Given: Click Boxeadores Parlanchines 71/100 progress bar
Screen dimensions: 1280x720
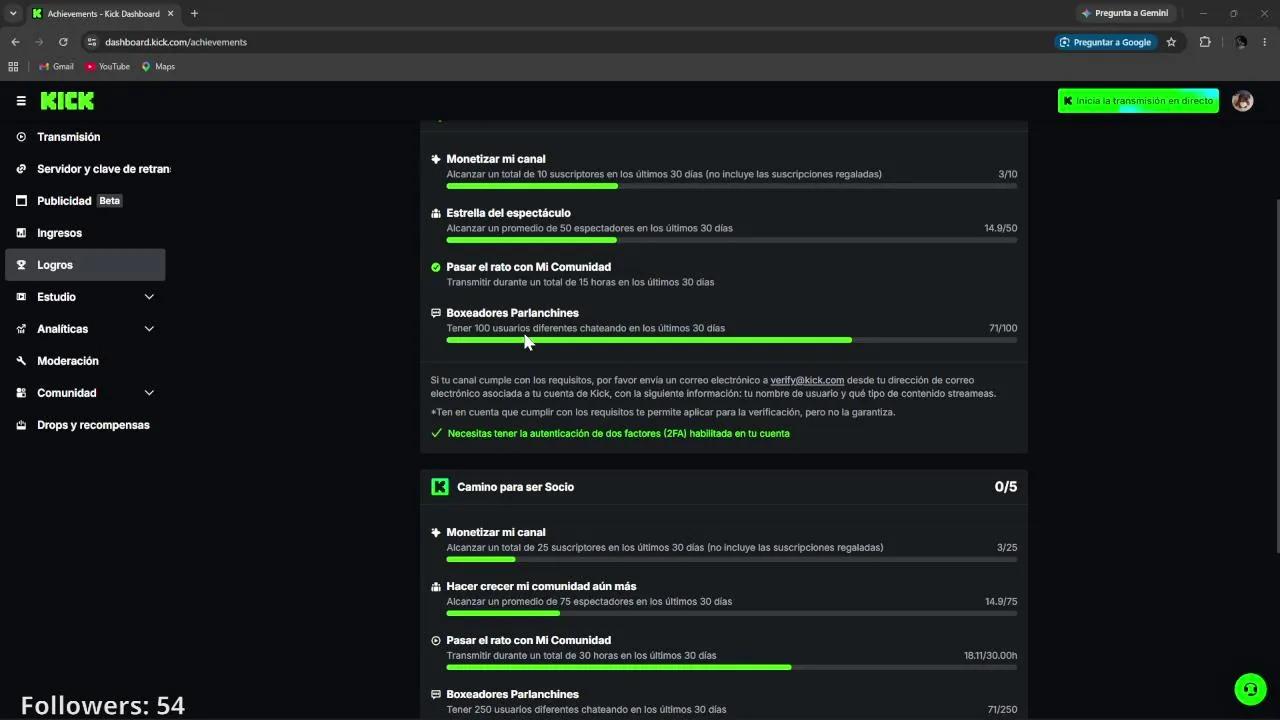Looking at the screenshot, I should (x=732, y=340).
